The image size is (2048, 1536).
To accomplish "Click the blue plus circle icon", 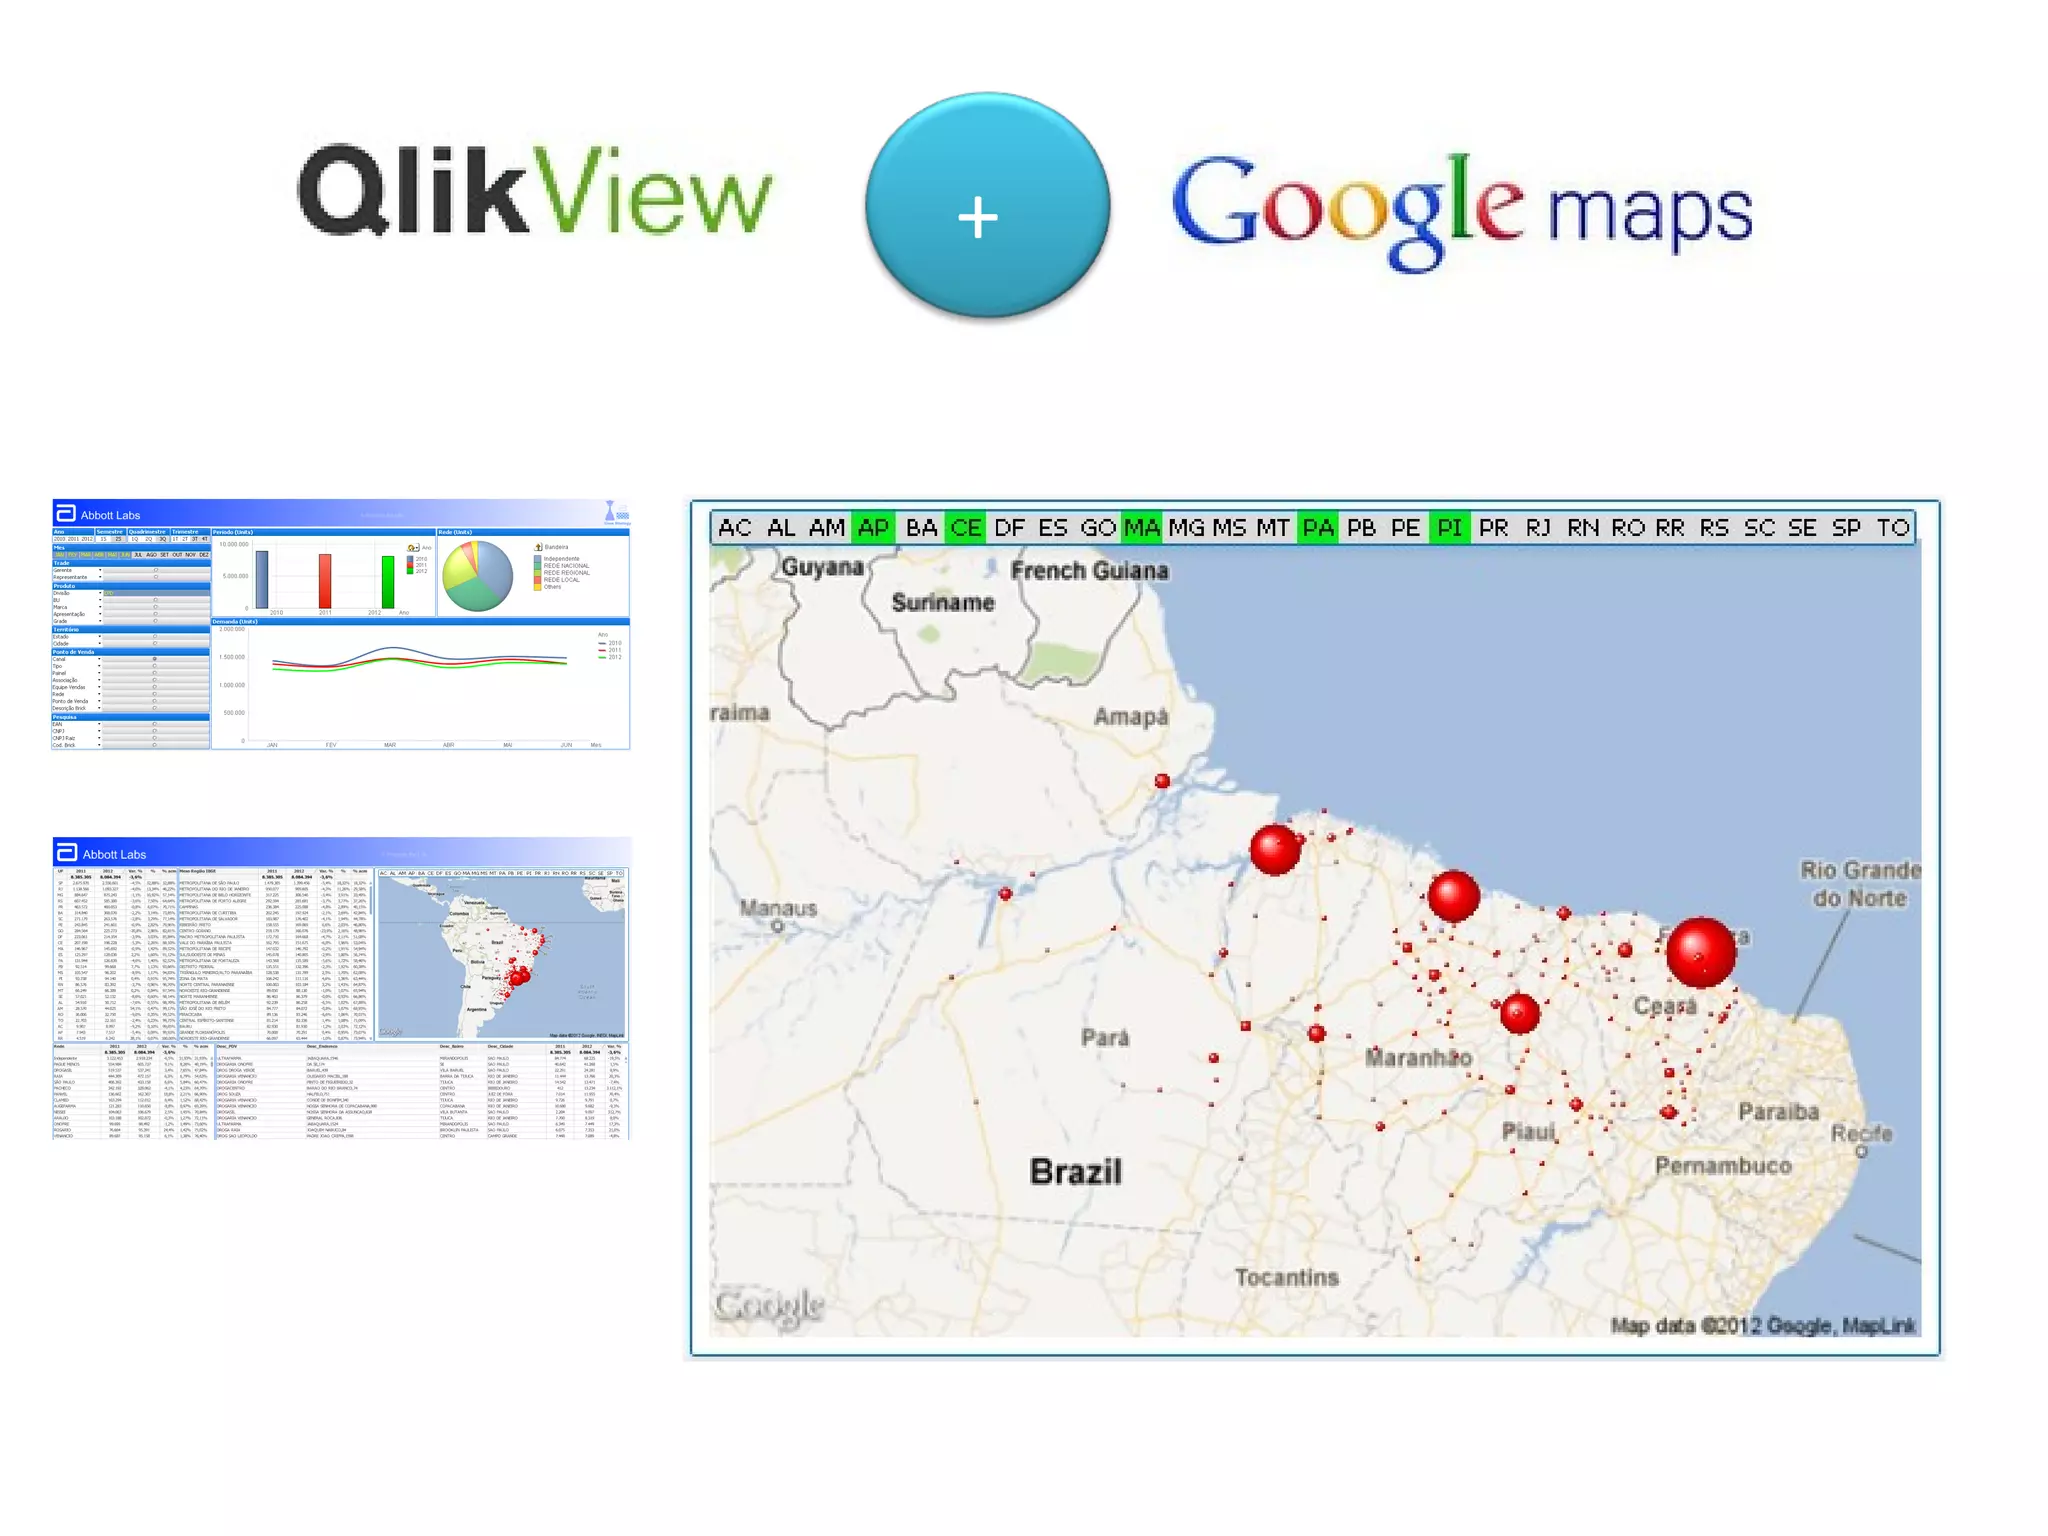I will (x=986, y=207).
